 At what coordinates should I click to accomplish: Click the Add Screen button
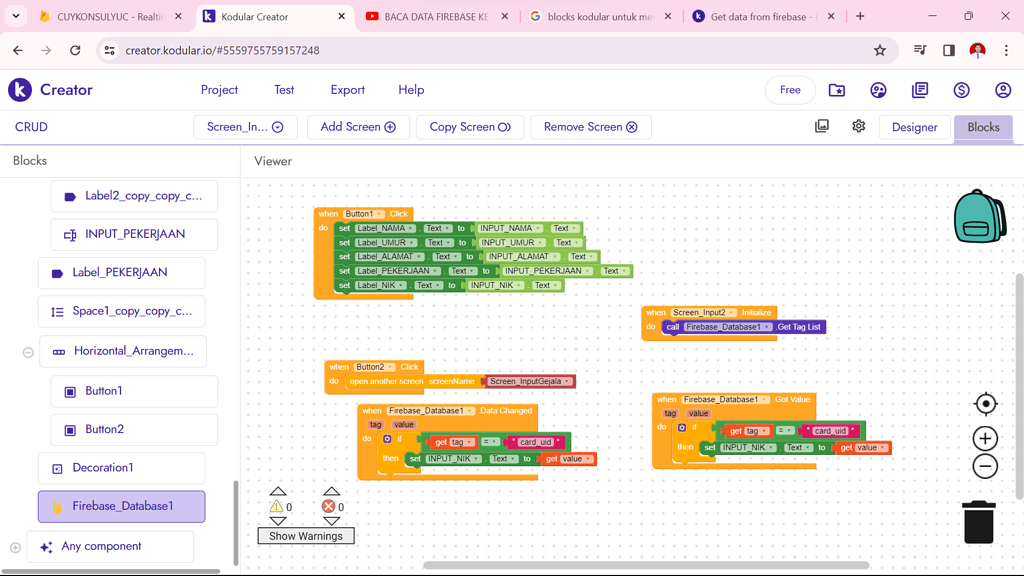[x=358, y=127]
